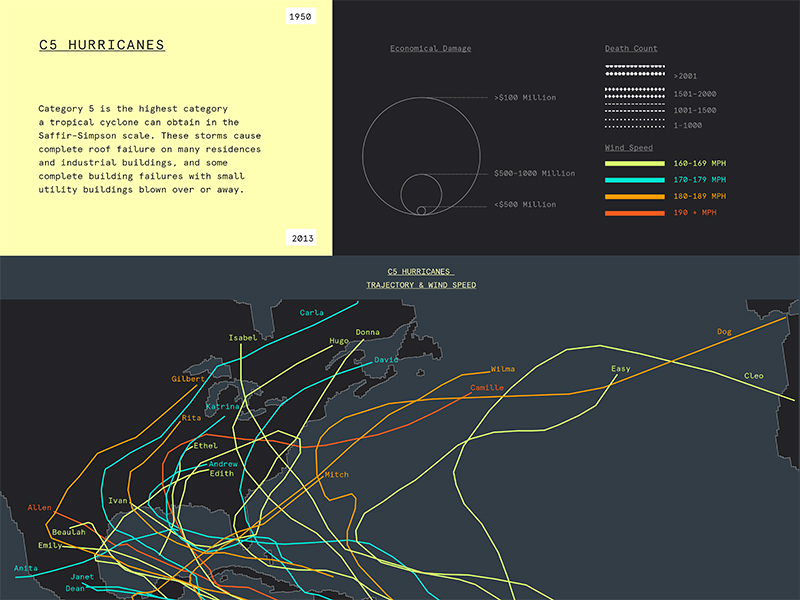Select the C5 Hurricanes title in yellow panel
Viewport: 800px width, 600px height.
point(101,45)
